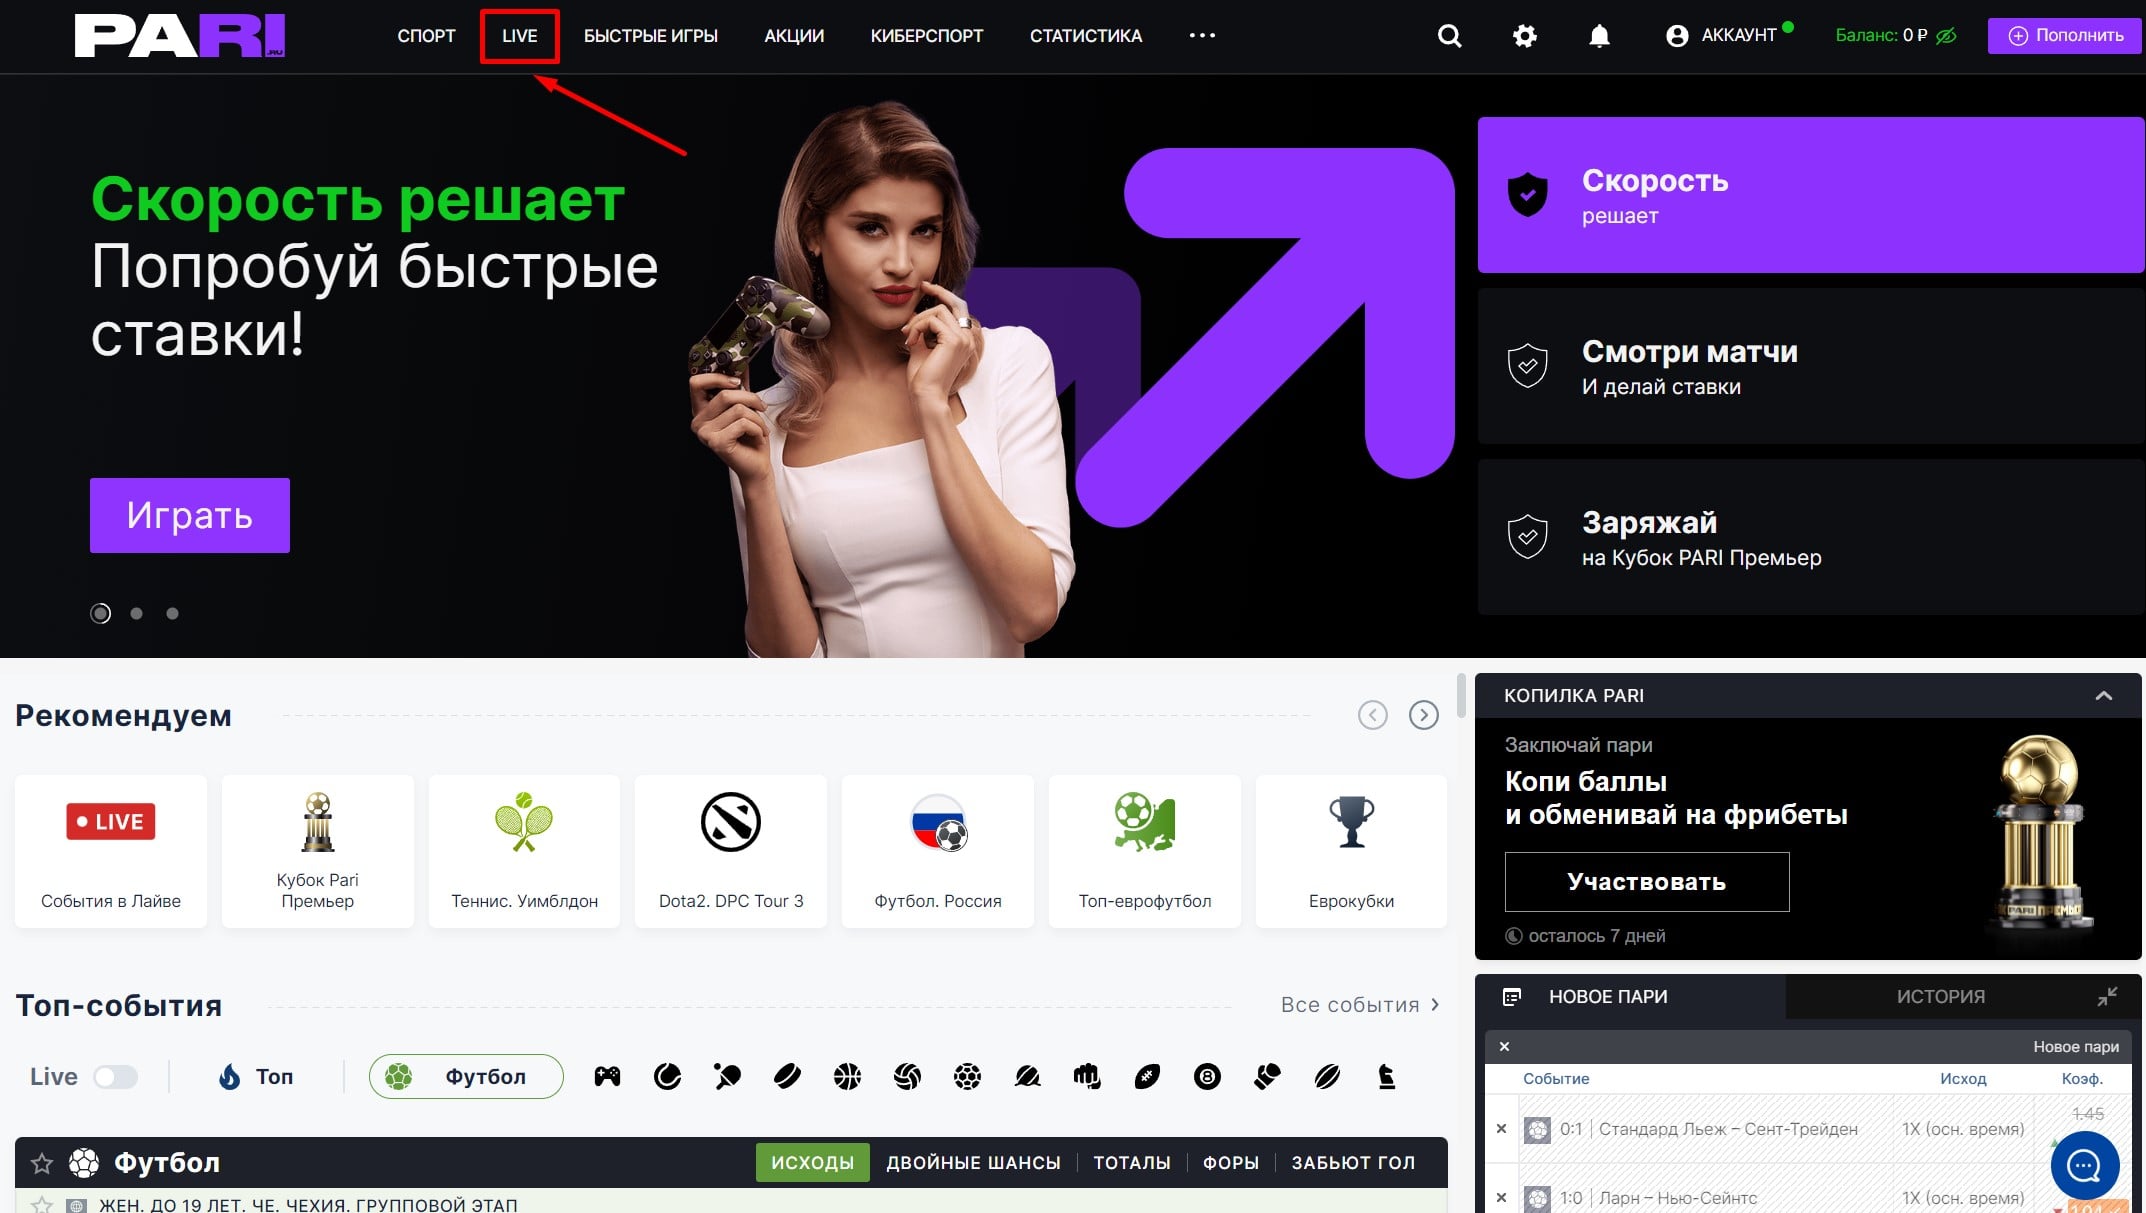Collapse the КОПИЛКА PARI panel
The height and width of the screenshot is (1213, 2146).
(2104, 695)
